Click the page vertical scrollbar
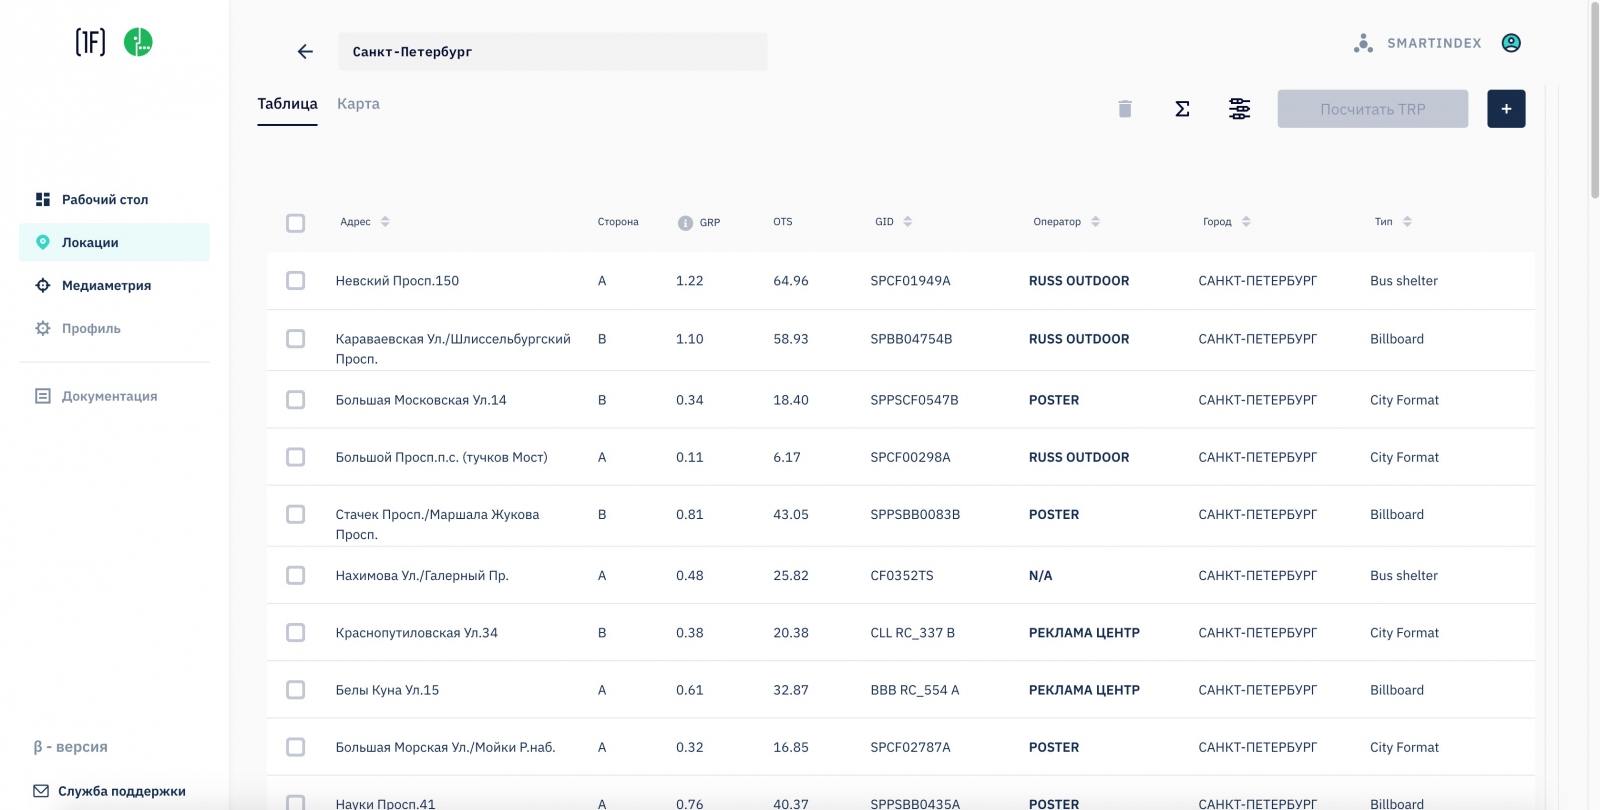Screen dimensions: 1600x810 (x=1594, y=100)
